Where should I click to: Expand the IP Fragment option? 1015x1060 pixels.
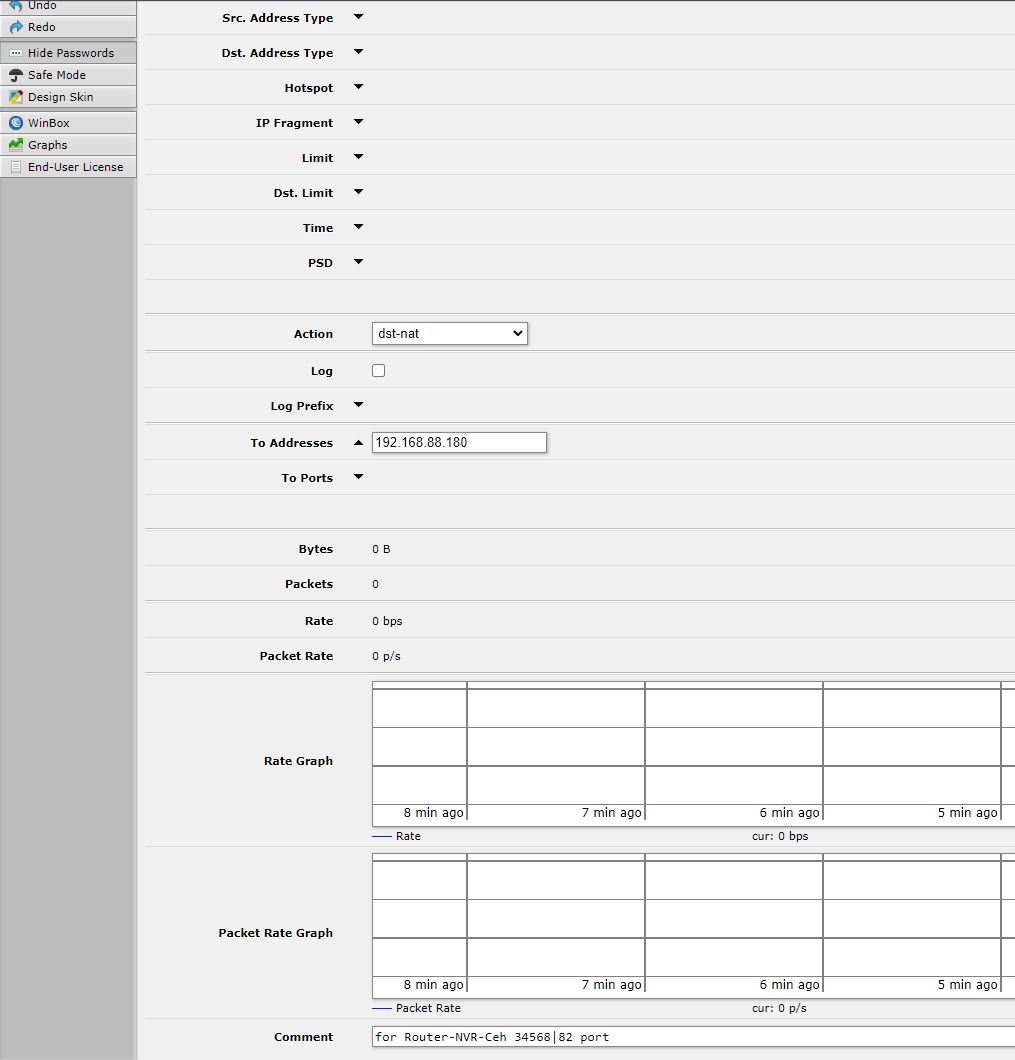pyautogui.click(x=359, y=122)
